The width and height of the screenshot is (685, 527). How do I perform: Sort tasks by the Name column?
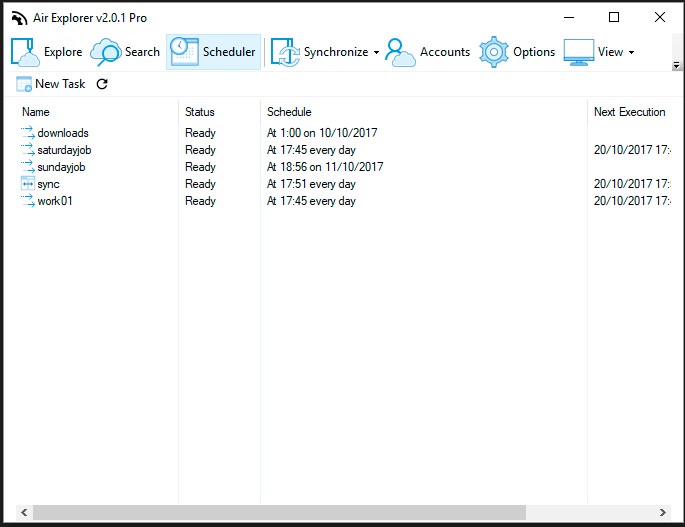click(36, 112)
